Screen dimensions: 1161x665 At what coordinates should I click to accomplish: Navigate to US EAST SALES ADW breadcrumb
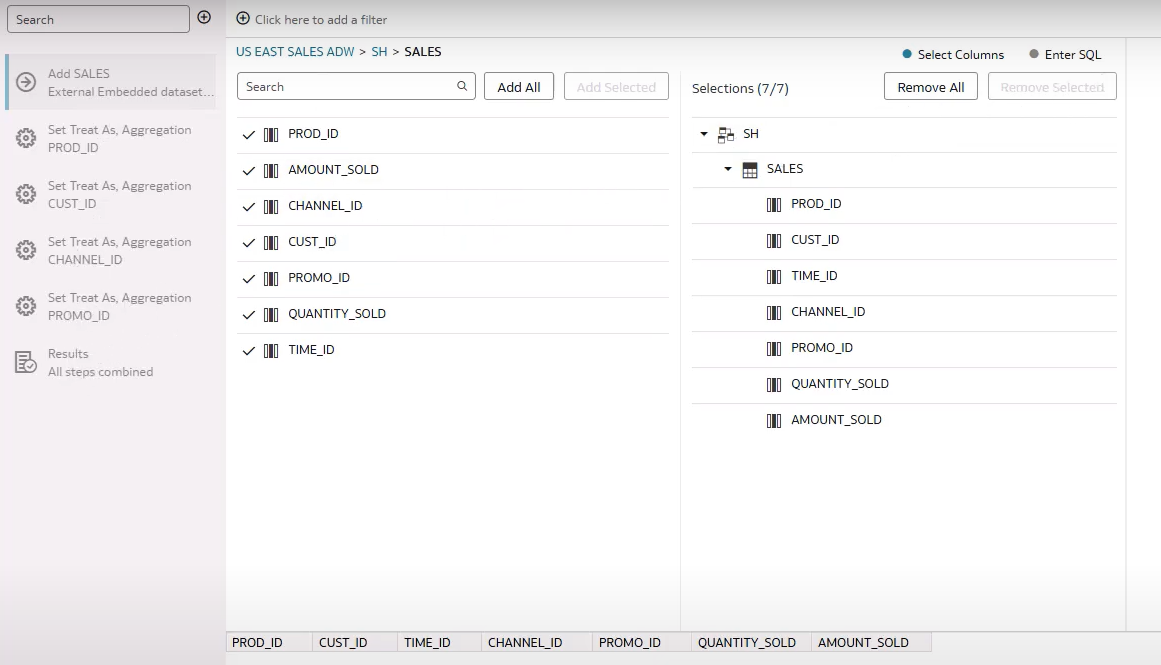pyautogui.click(x=295, y=51)
